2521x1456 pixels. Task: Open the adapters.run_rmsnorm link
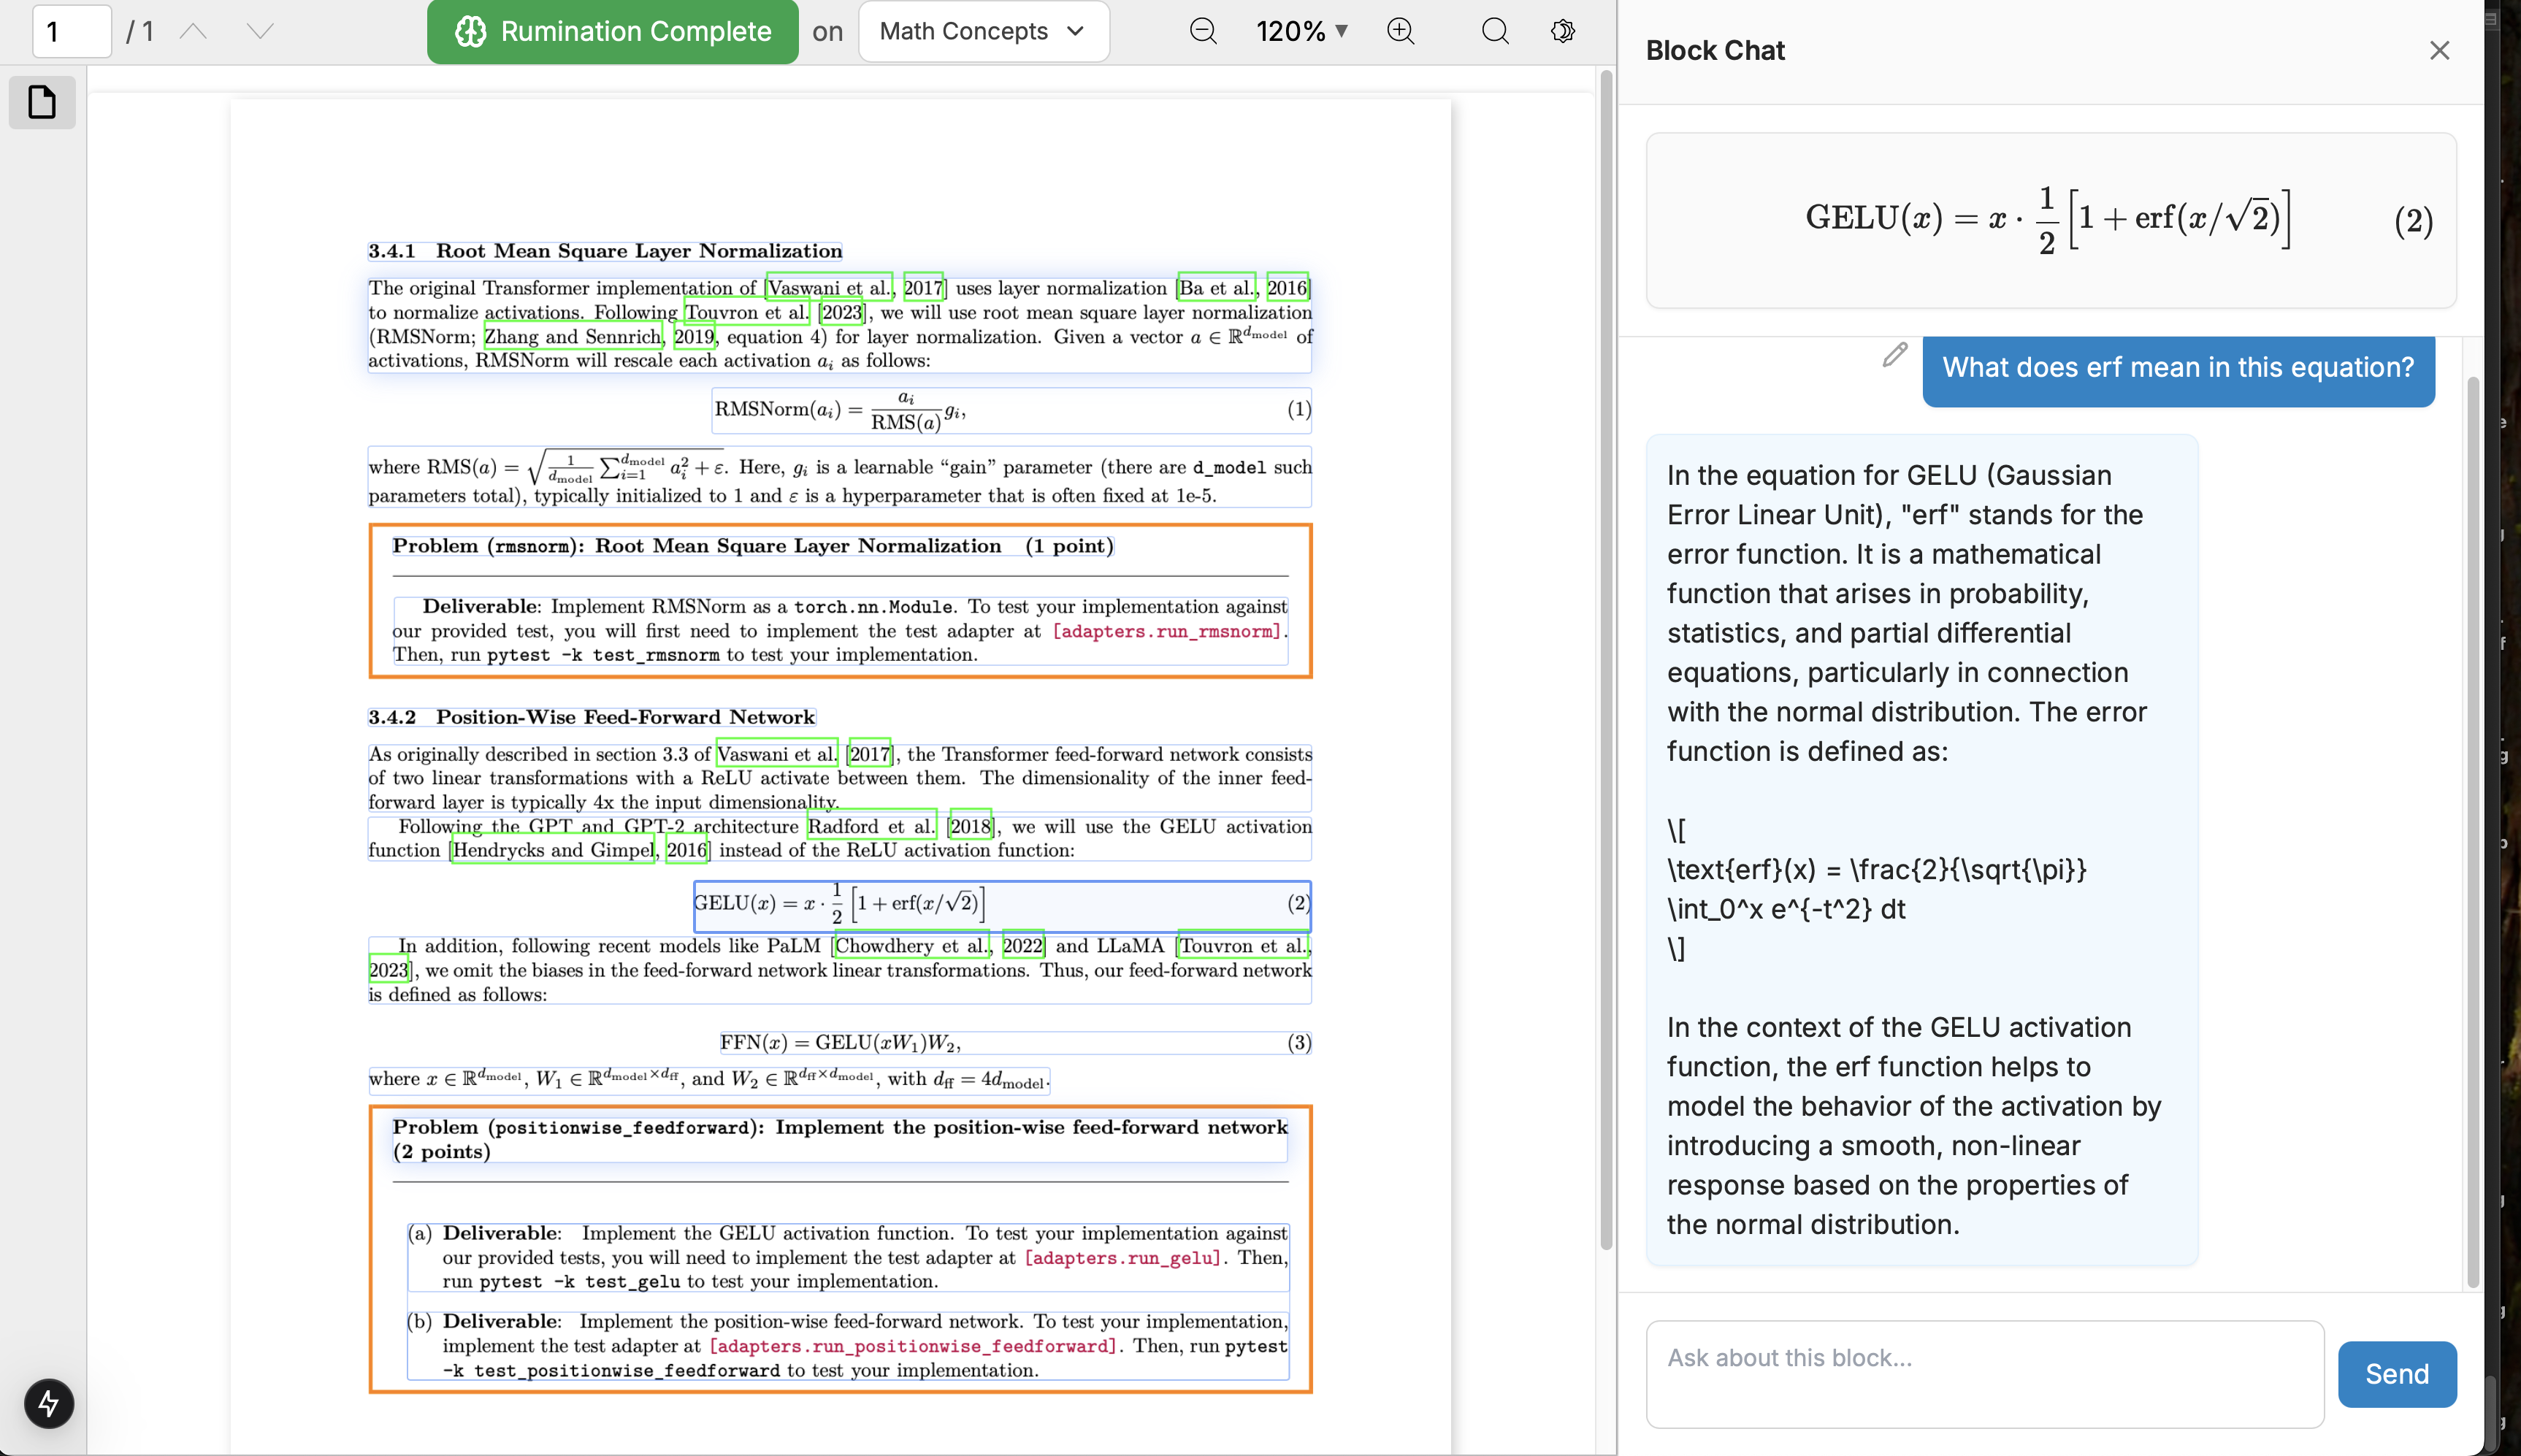(1166, 631)
